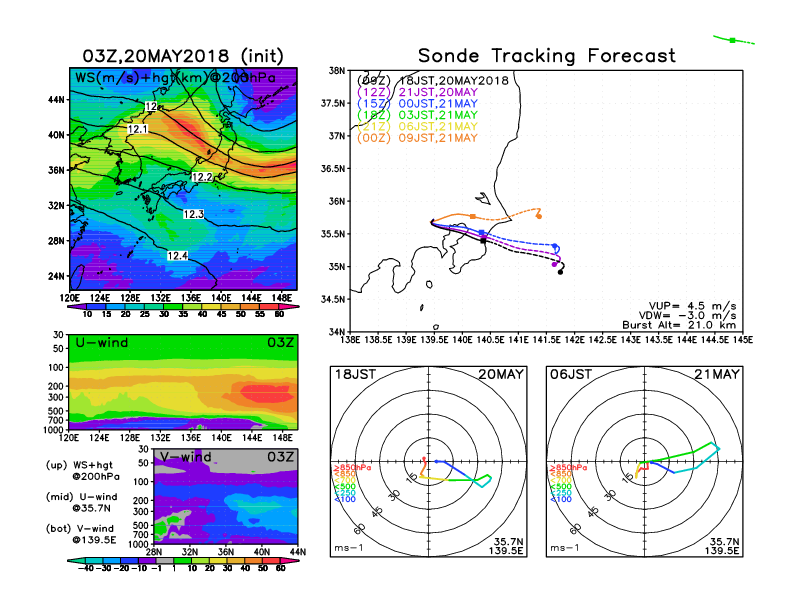The width and height of the screenshot is (792, 612).
Task: Click the '(mid) U-wind @35.7N' note
Action: click(x=81, y=502)
